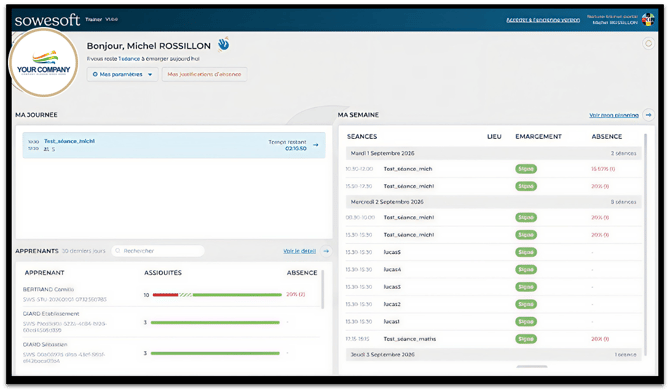Image resolution: width=670 pixels, height=392 pixels.
Task: Click the ABSENCE header in Ma Semaine
Action: (x=606, y=137)
